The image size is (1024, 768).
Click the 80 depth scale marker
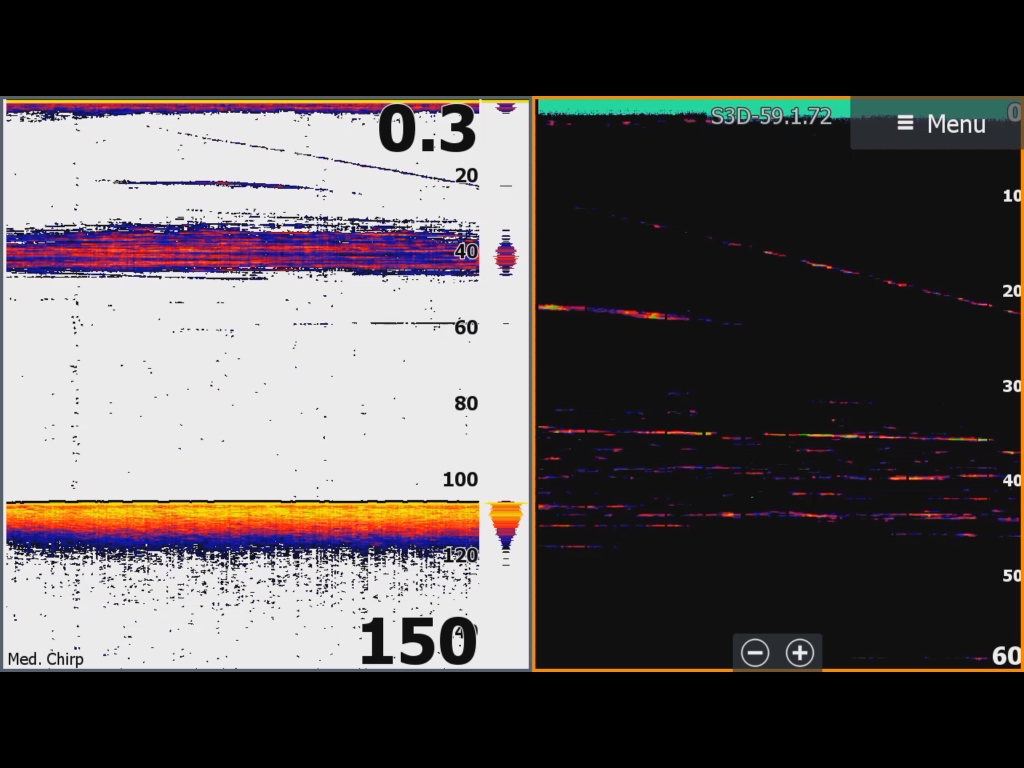tap(466, 404)
